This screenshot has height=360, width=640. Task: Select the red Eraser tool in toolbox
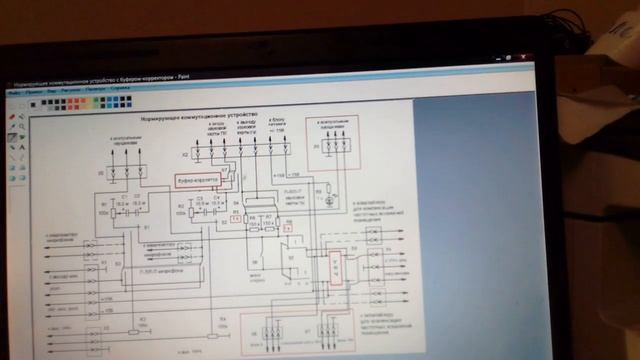click(x=12, y=117)
